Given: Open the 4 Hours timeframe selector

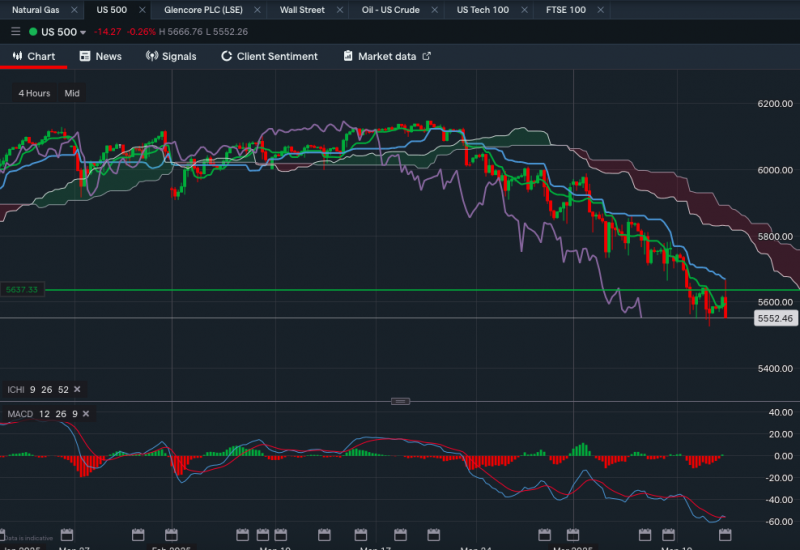Looking at the screenshot, I should pyautogui.click(x=34, y=93).
